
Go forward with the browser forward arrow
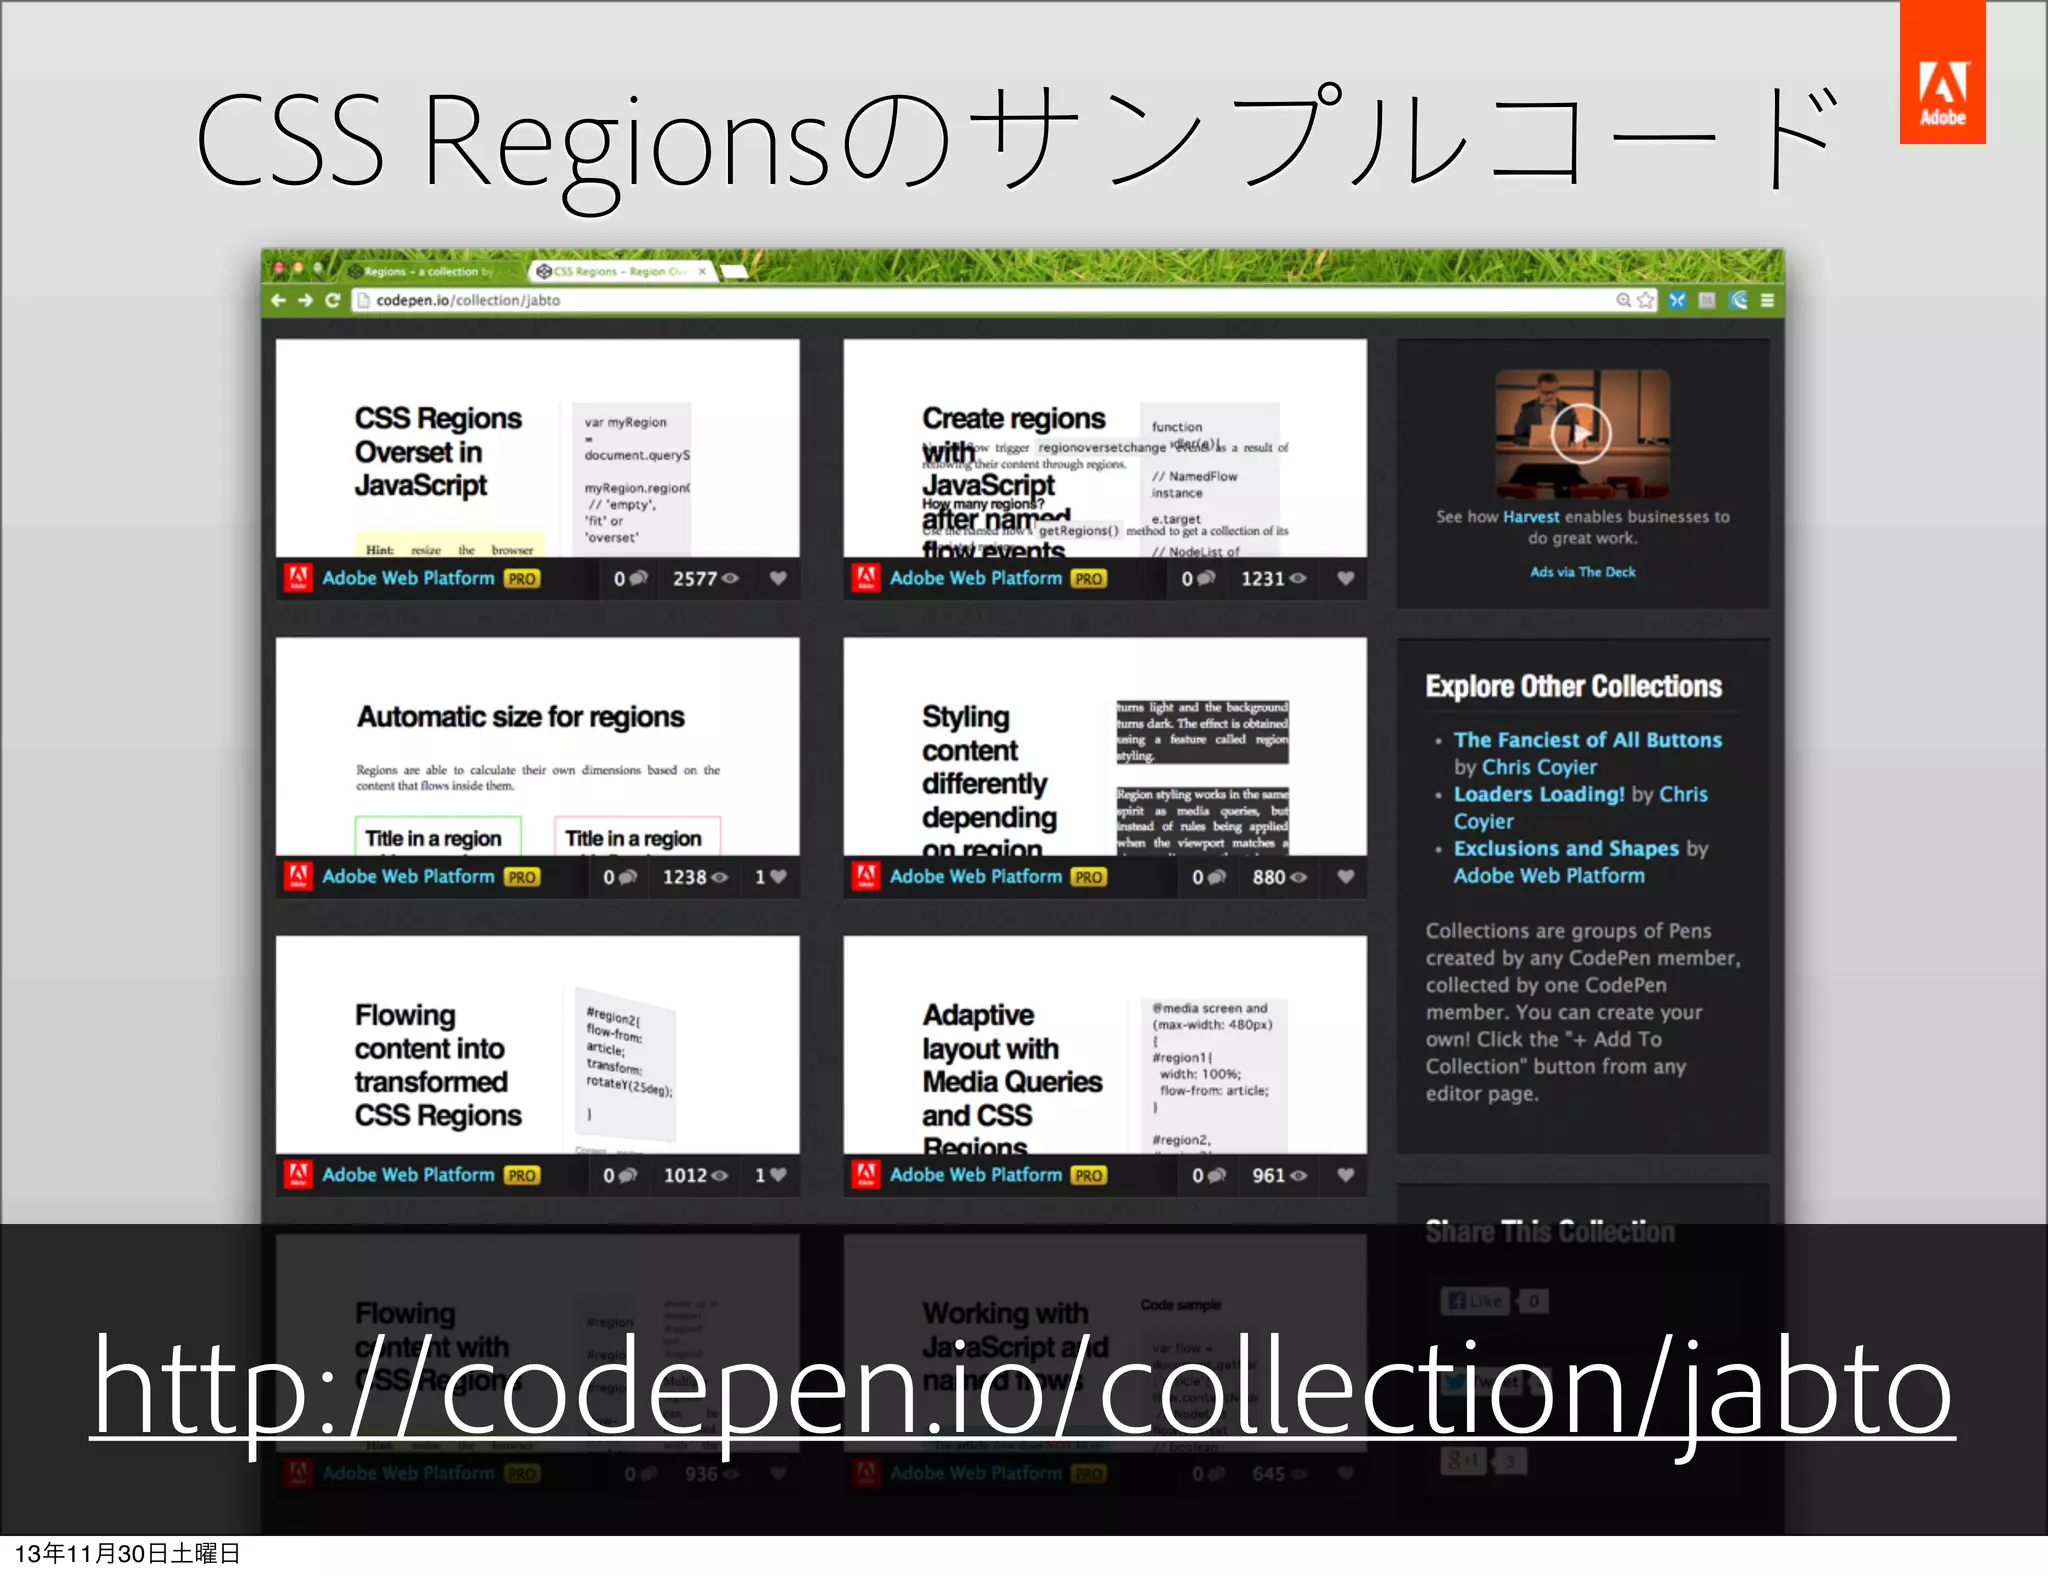click(306, 301)
